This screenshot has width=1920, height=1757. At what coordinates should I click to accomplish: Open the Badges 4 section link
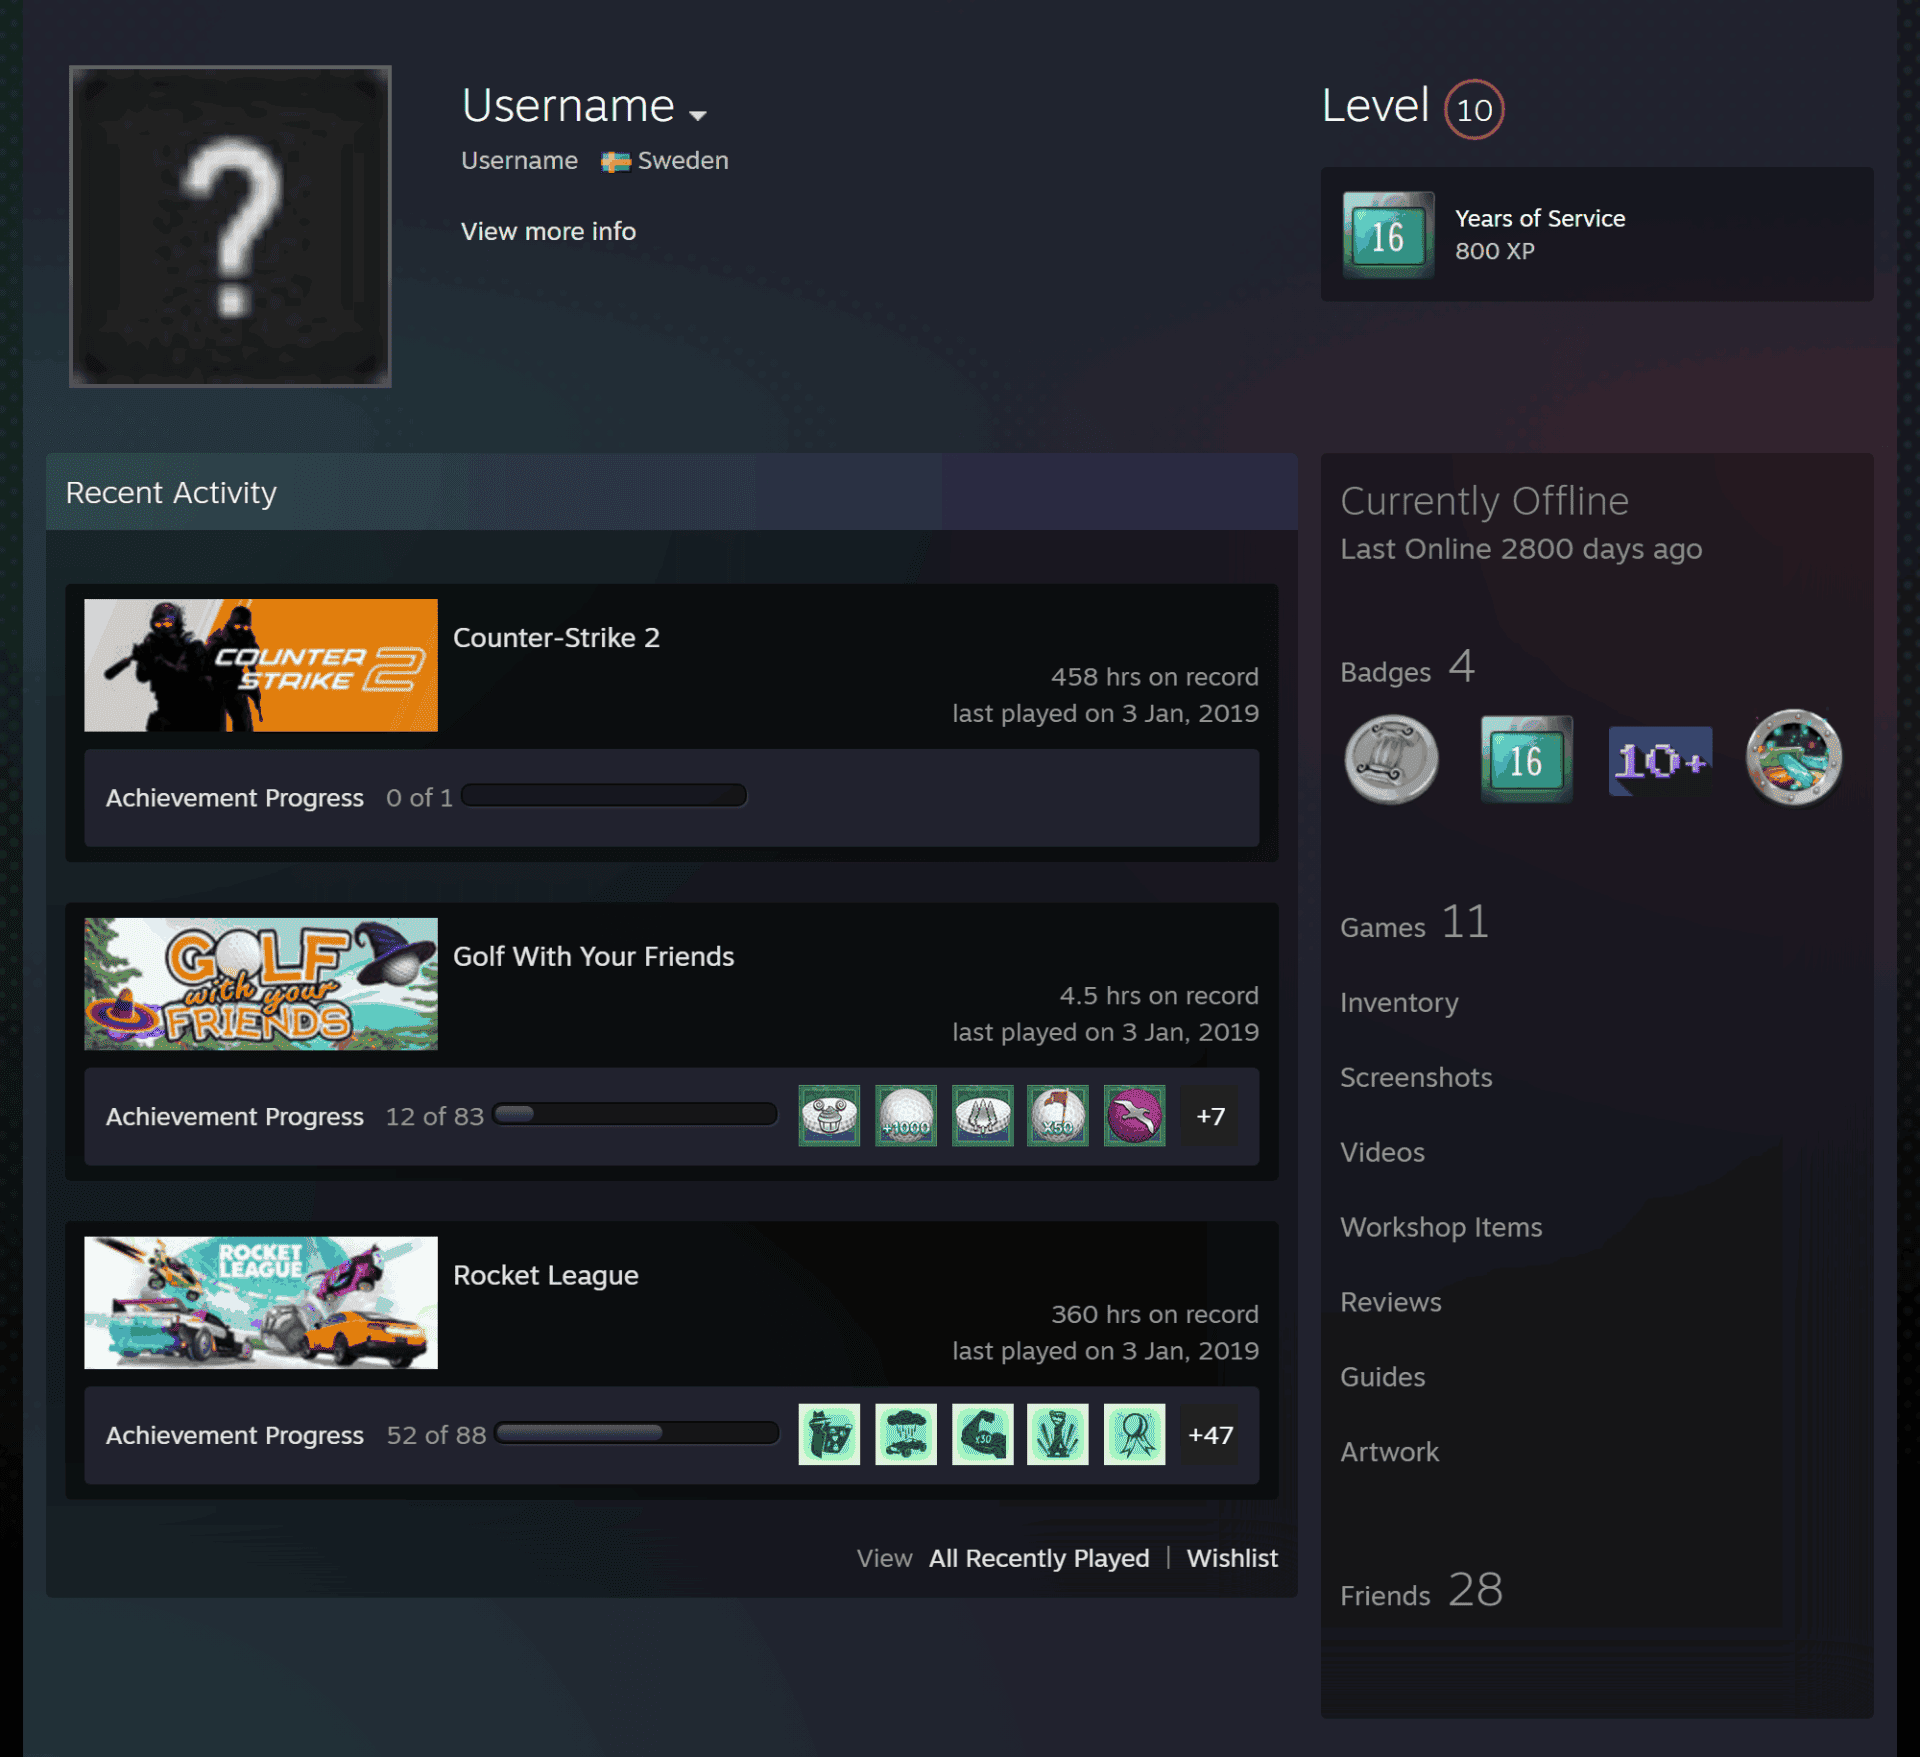(1407, 667)
